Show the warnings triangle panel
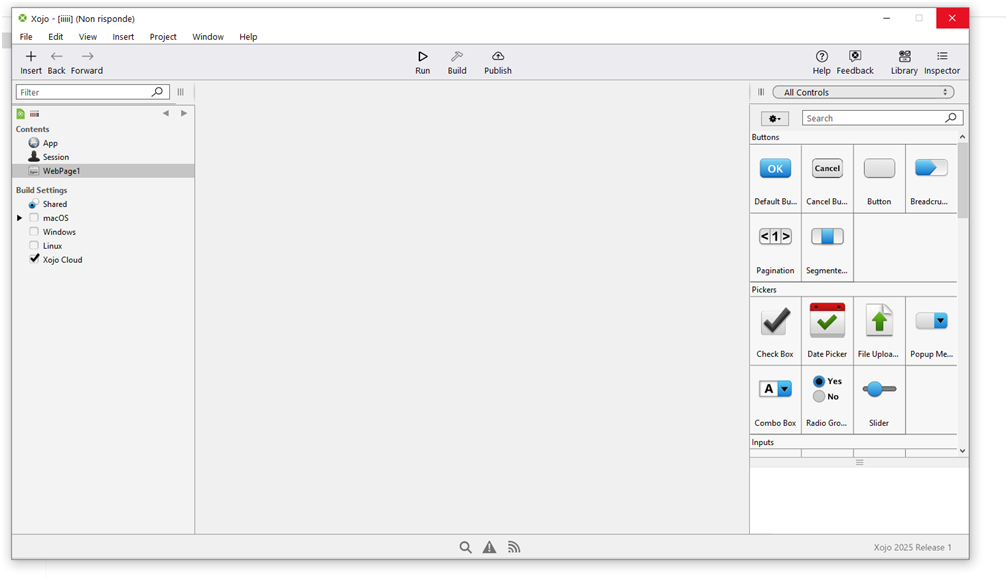1008x581 pixels. (x=489, y=547)
